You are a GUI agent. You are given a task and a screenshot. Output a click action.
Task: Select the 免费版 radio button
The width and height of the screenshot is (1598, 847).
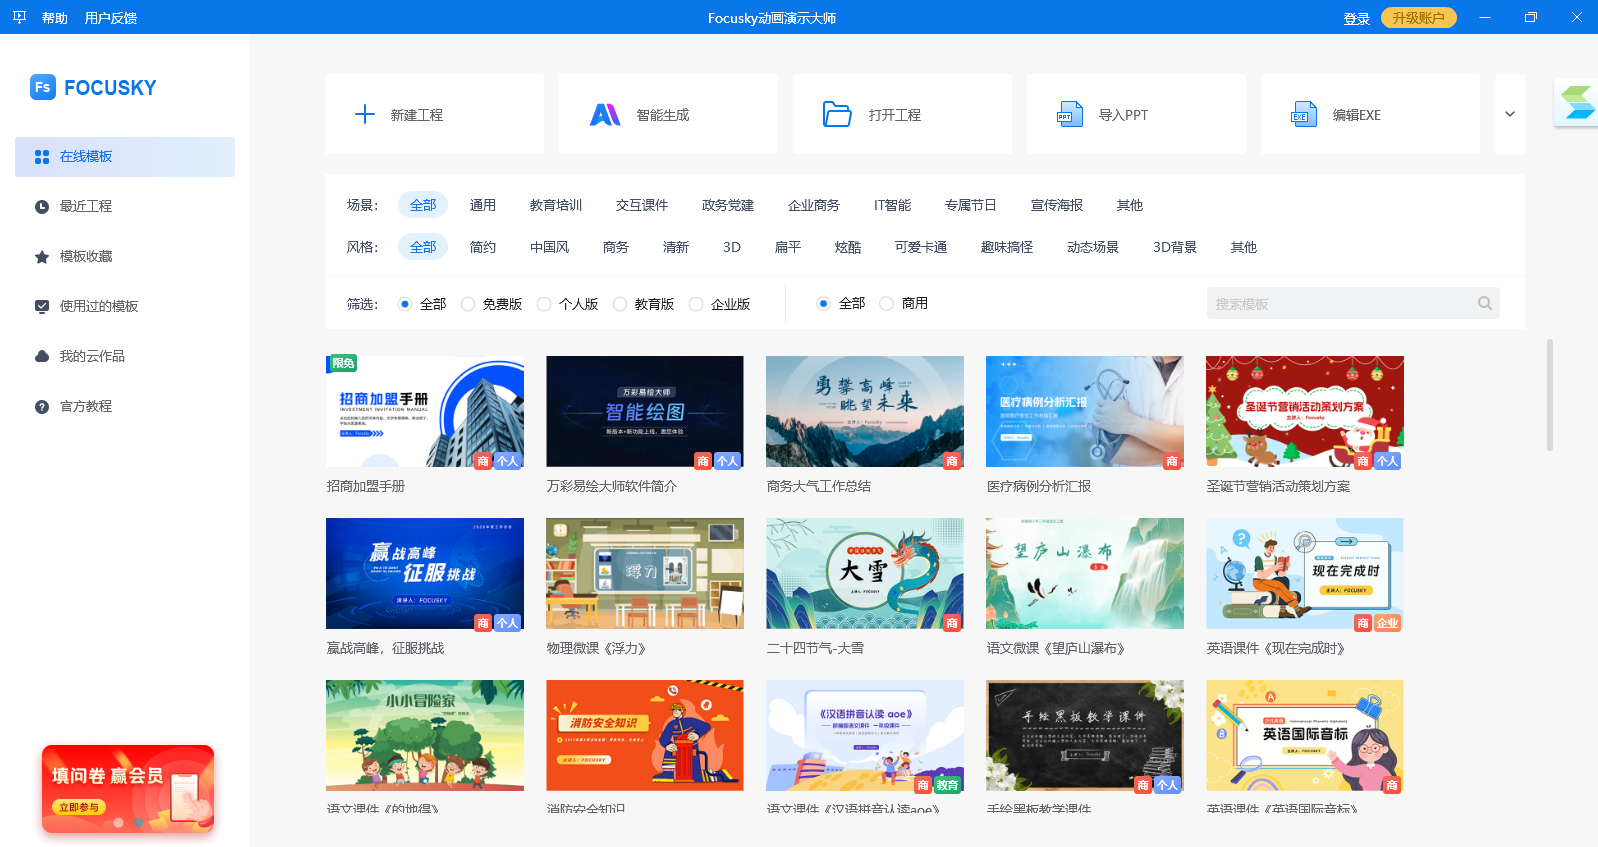click(467, 304)
